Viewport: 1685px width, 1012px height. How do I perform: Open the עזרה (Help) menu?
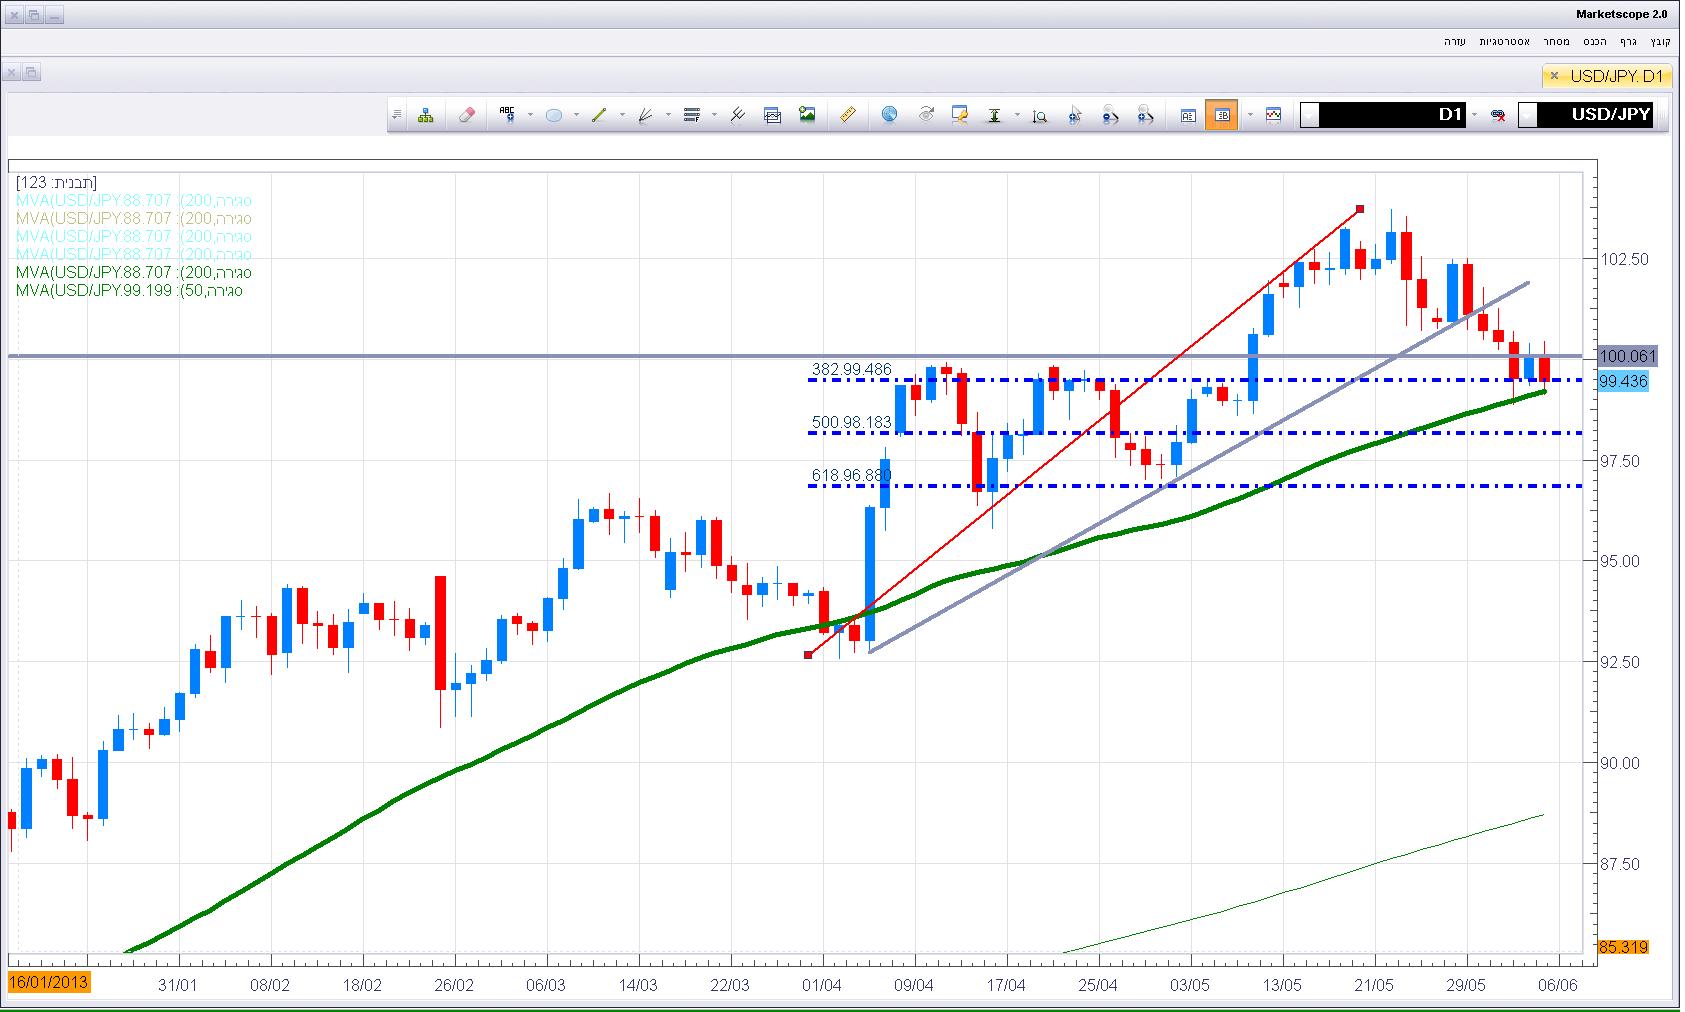point(1455,41)
